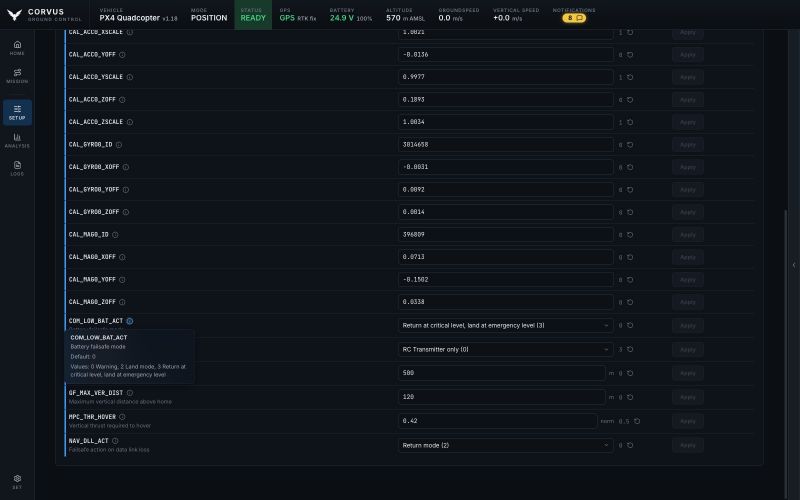The width and height of the screenshot is (800, 500).
Task: Open Set settings gear at sidebar bottom
Action: pos(17,482)
